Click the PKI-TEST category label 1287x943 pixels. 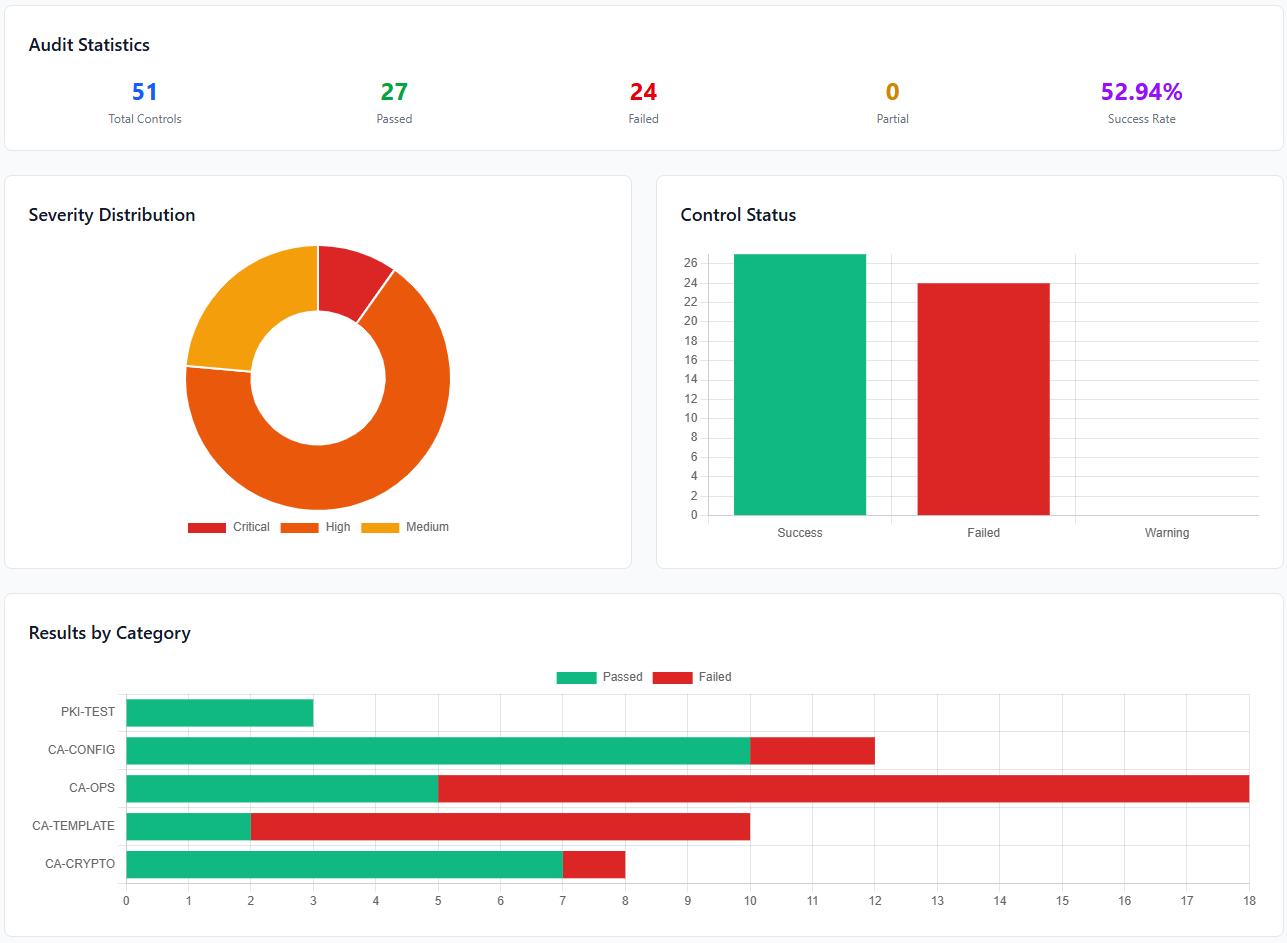pos(88,713)
